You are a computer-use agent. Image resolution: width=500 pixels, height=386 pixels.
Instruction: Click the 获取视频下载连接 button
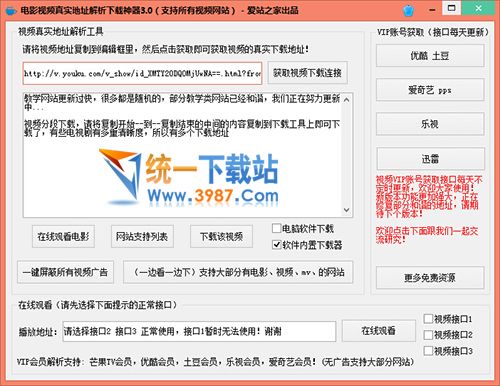click(x=307, y=73)
